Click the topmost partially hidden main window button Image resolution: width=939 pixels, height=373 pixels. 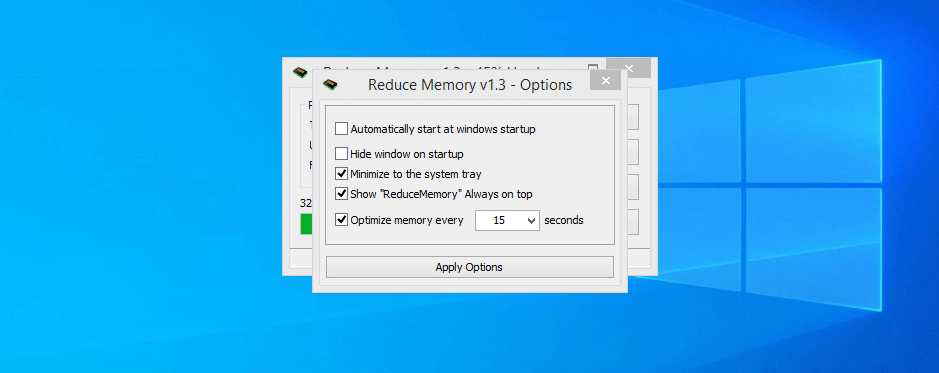(633, 117)
